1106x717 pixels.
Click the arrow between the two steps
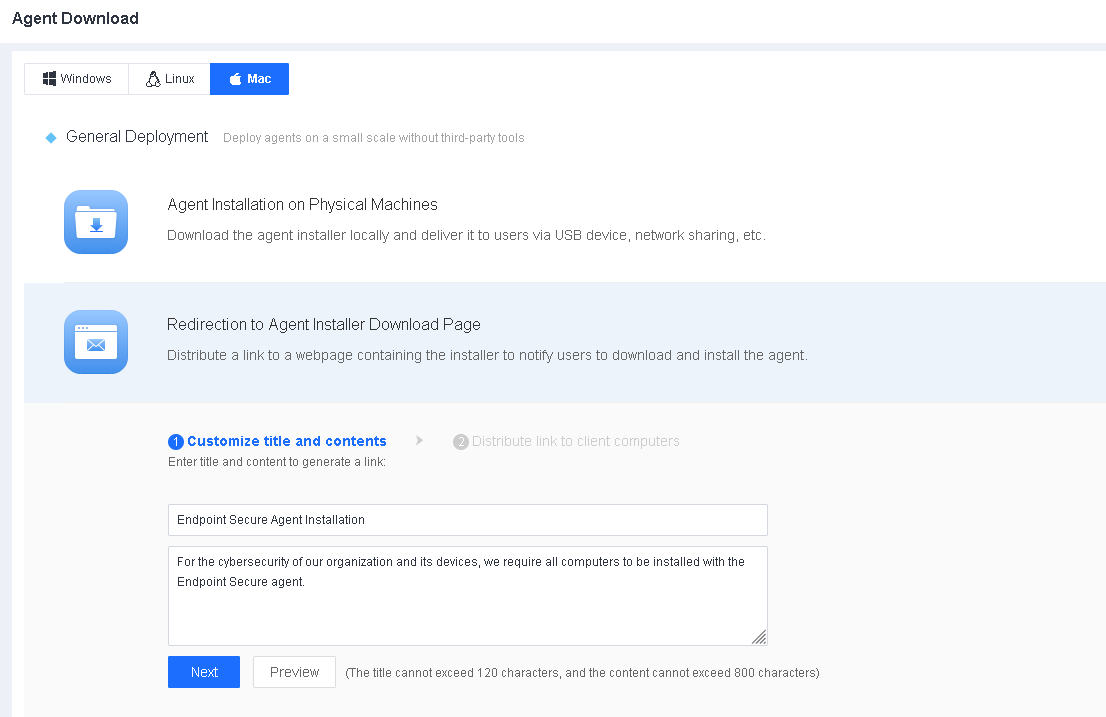(x=420, y=440)
